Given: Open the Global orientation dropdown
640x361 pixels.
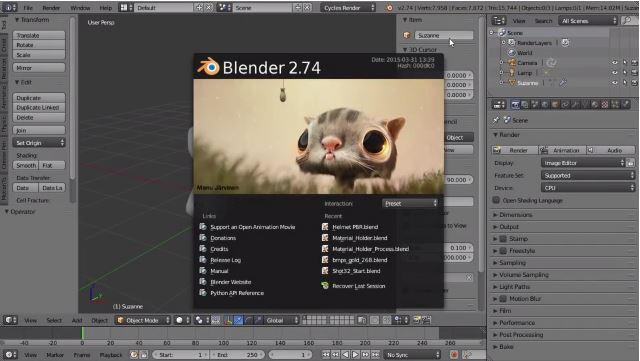Looking at the screenshot, I should (x=282, y=320).
